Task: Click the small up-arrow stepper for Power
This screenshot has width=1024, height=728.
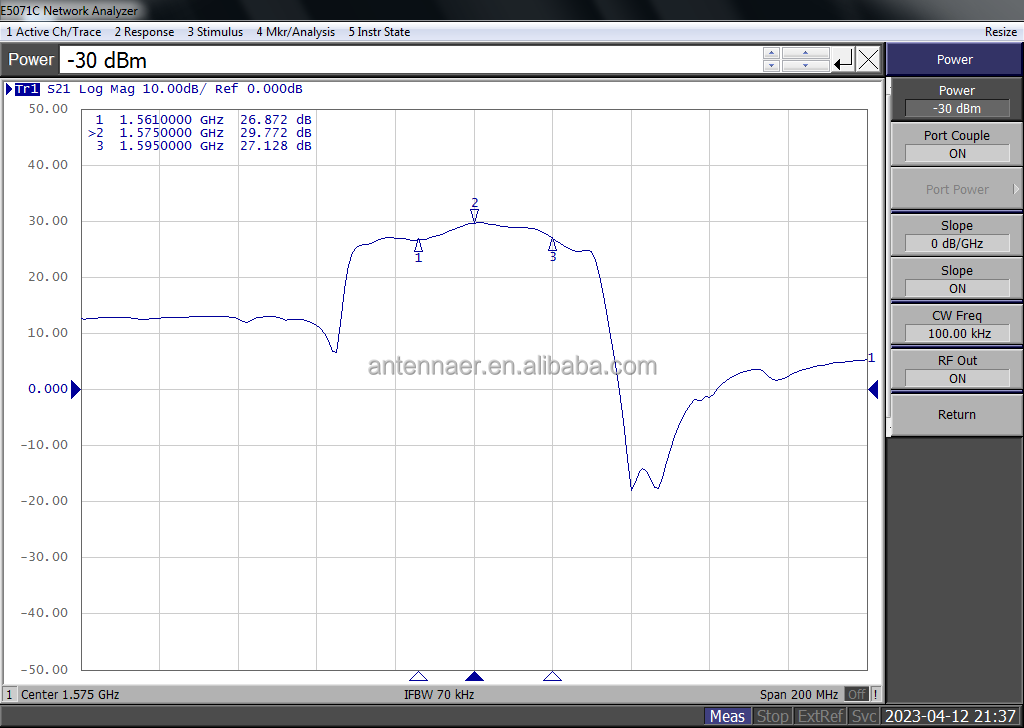Action: click(771, 54)
